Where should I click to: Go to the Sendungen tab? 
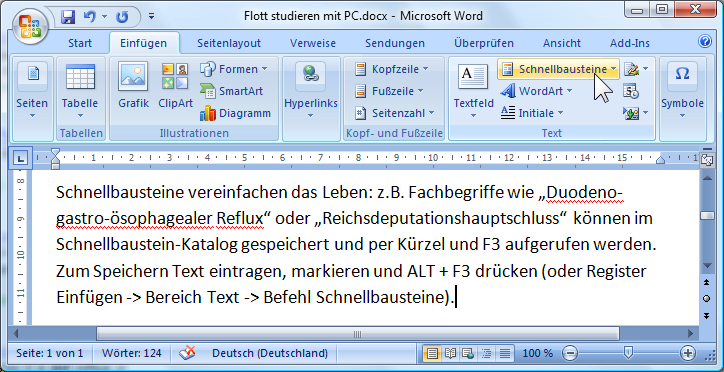(x=395, y=43)
